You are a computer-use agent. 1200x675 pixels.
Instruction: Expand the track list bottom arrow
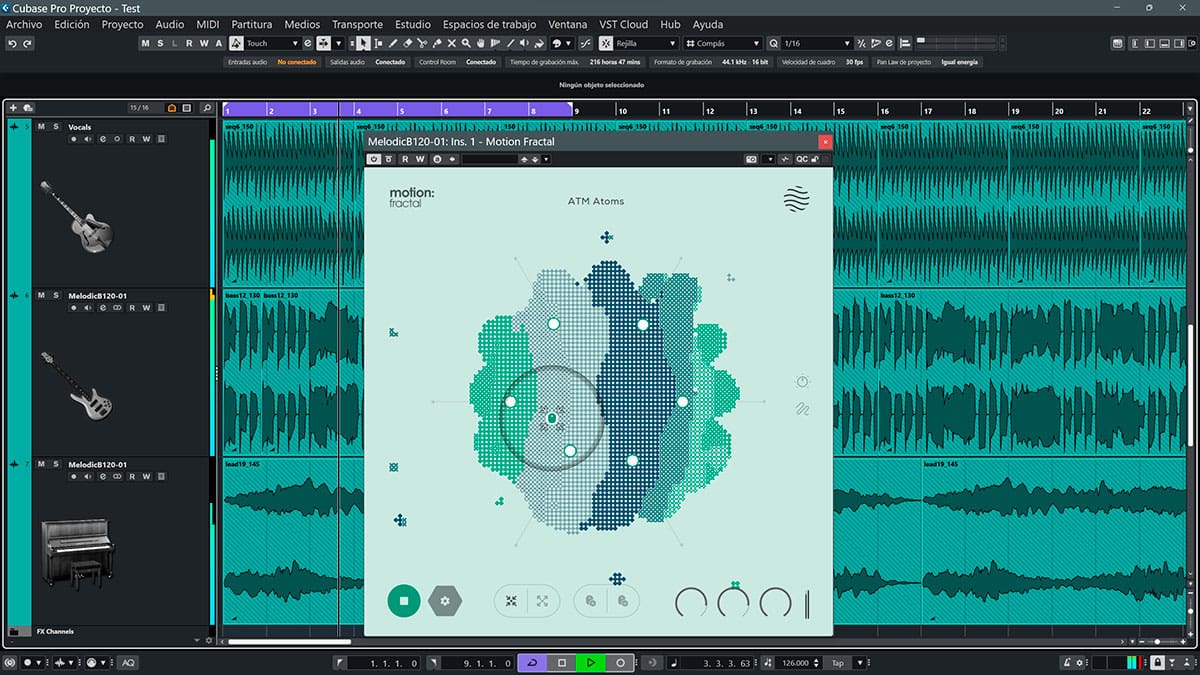[x=196, y=640]
